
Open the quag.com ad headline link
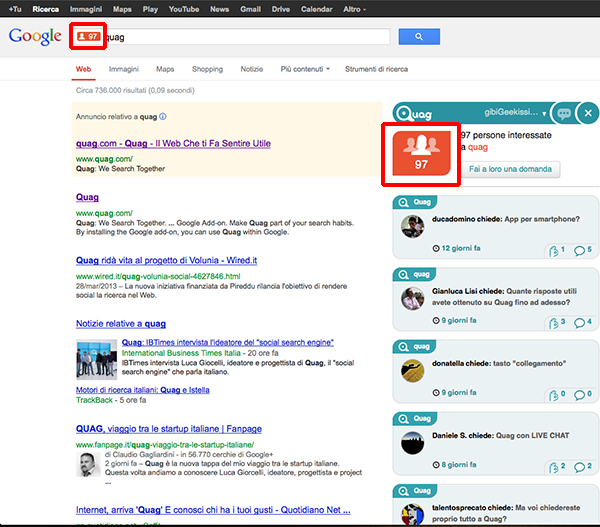(173, 144)
